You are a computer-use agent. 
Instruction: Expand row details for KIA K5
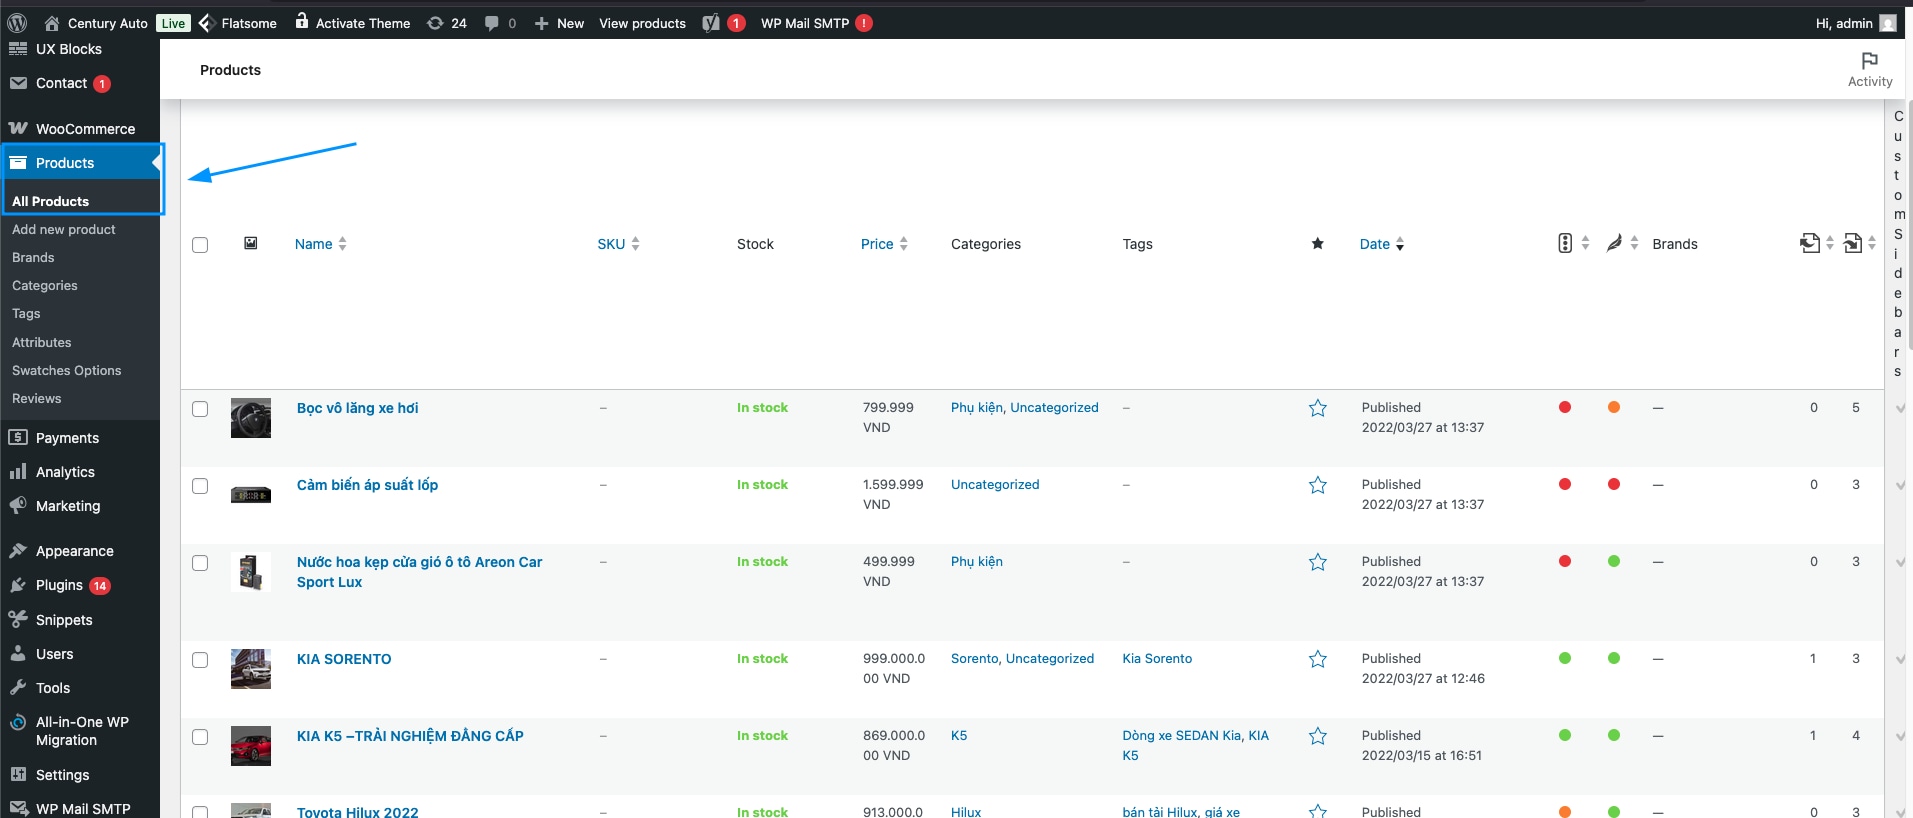click(x=1900, y=736)
